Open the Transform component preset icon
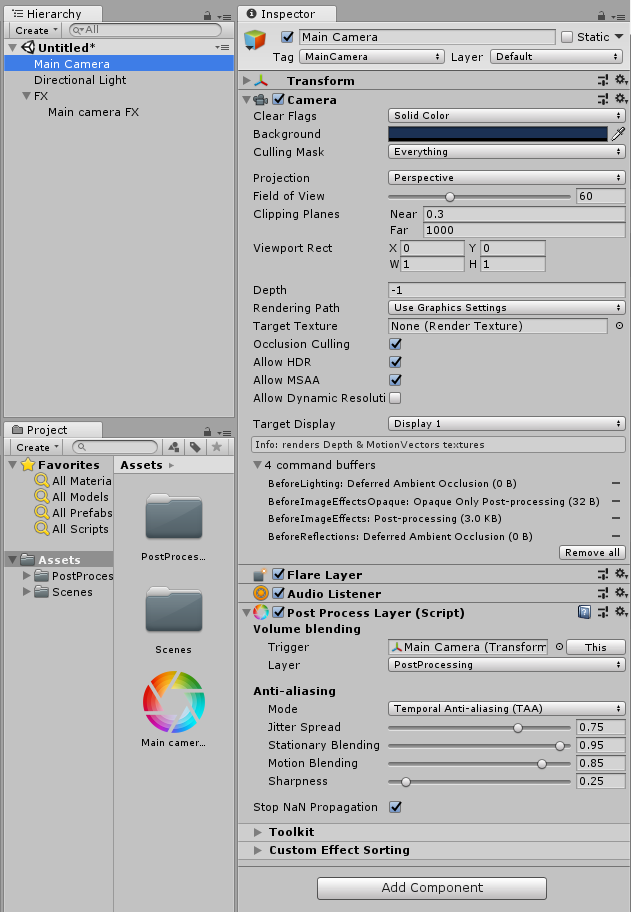The width and height of the screenshot is (631, 912). click(x=603, y=81)
